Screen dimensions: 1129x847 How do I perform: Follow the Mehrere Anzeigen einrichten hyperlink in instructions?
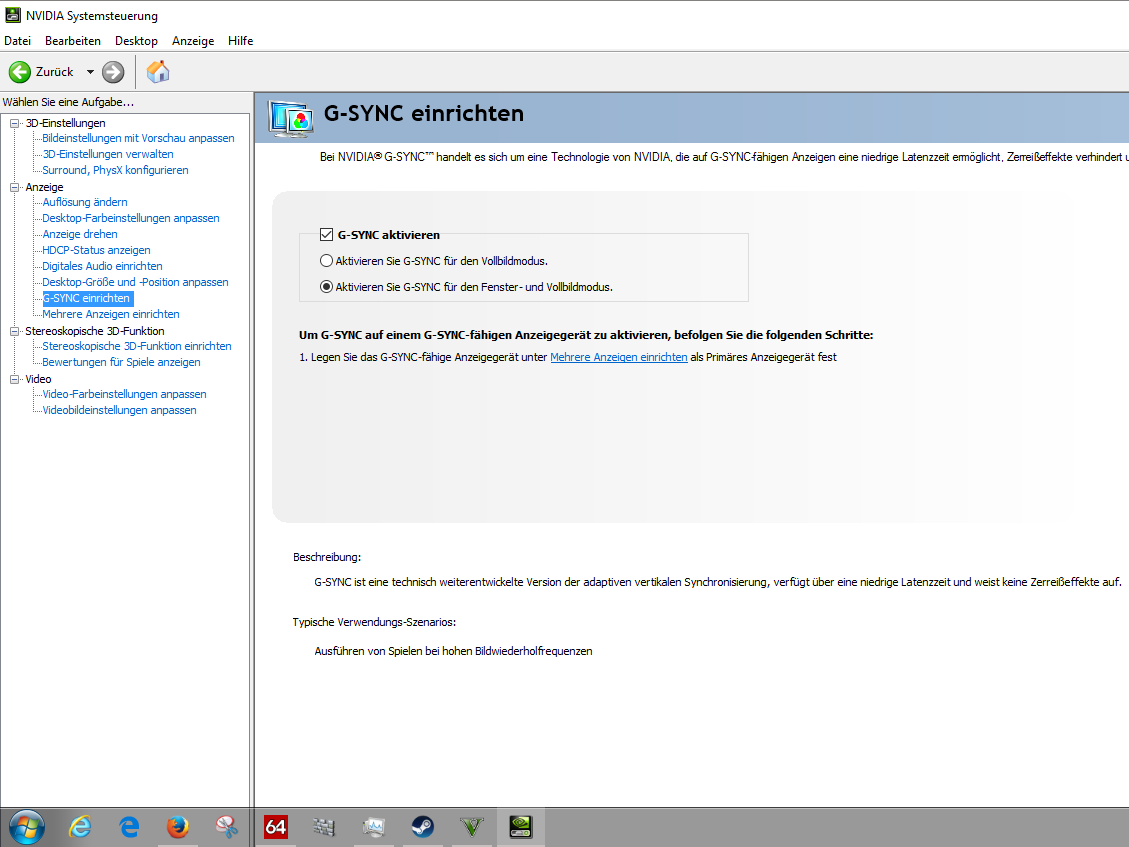pos(619,357)
